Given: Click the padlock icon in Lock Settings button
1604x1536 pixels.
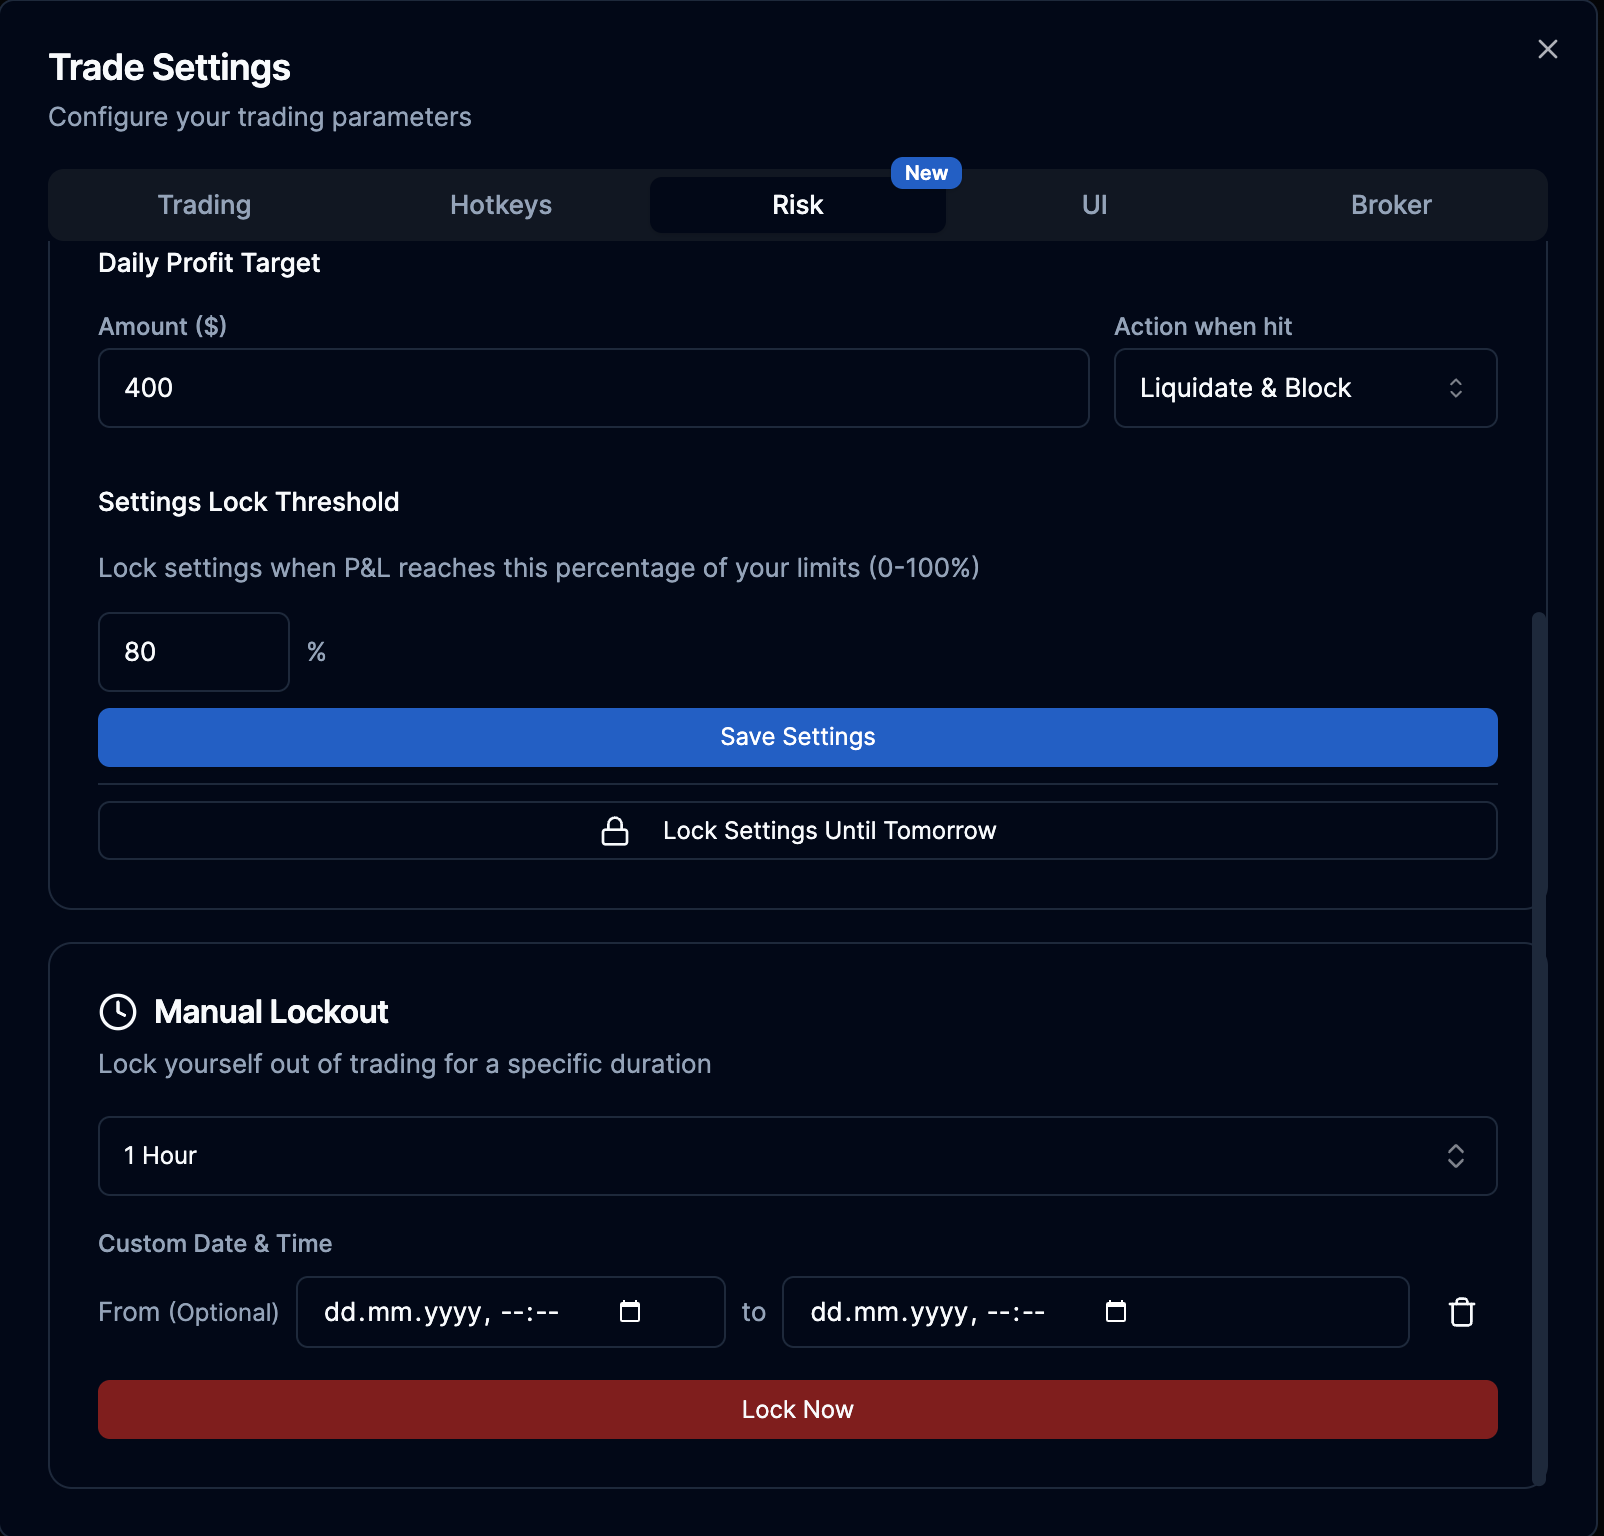Looking at the screenshot, I should (615, 831).
